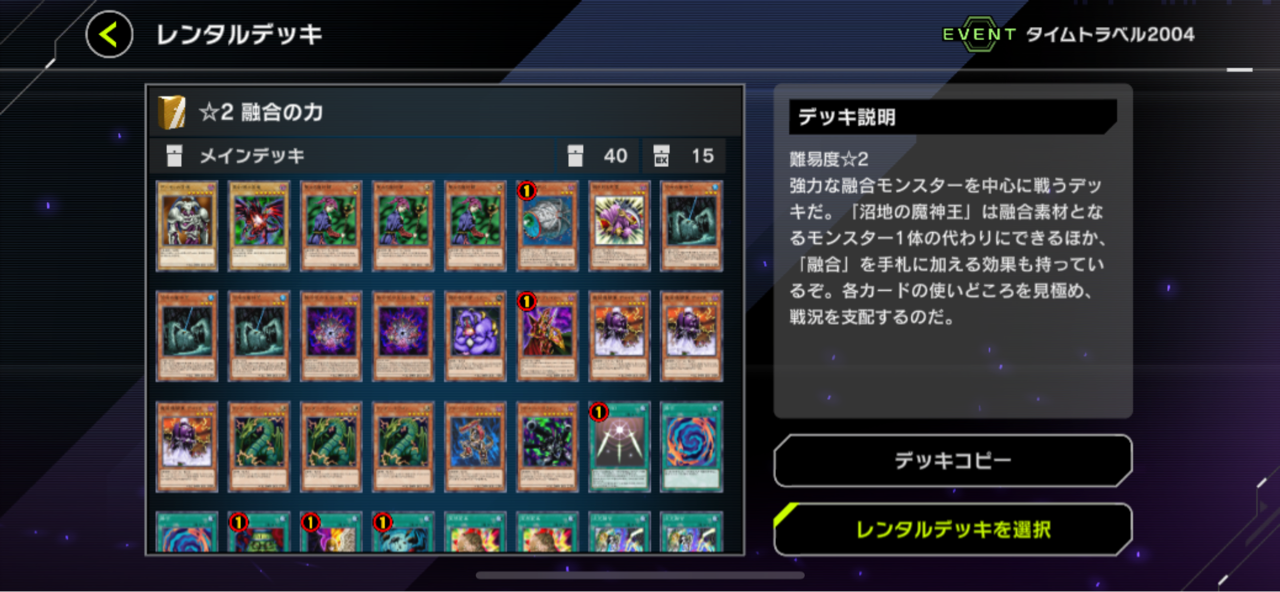Image resolution: width=1280 pixels, height=592 pixels.
Task: Click the EX deck count icon
Action: pos(660,156)
